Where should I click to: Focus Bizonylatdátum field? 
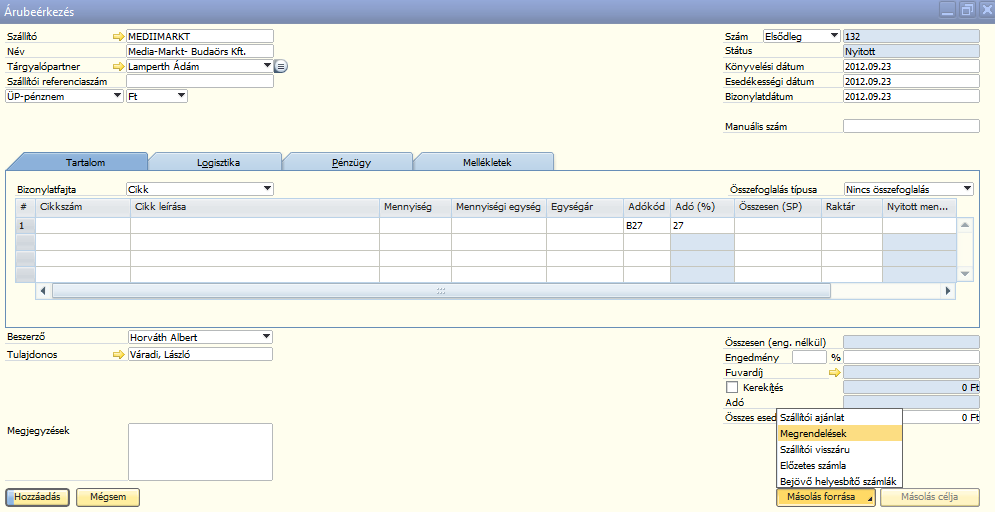tap(911, 96)
